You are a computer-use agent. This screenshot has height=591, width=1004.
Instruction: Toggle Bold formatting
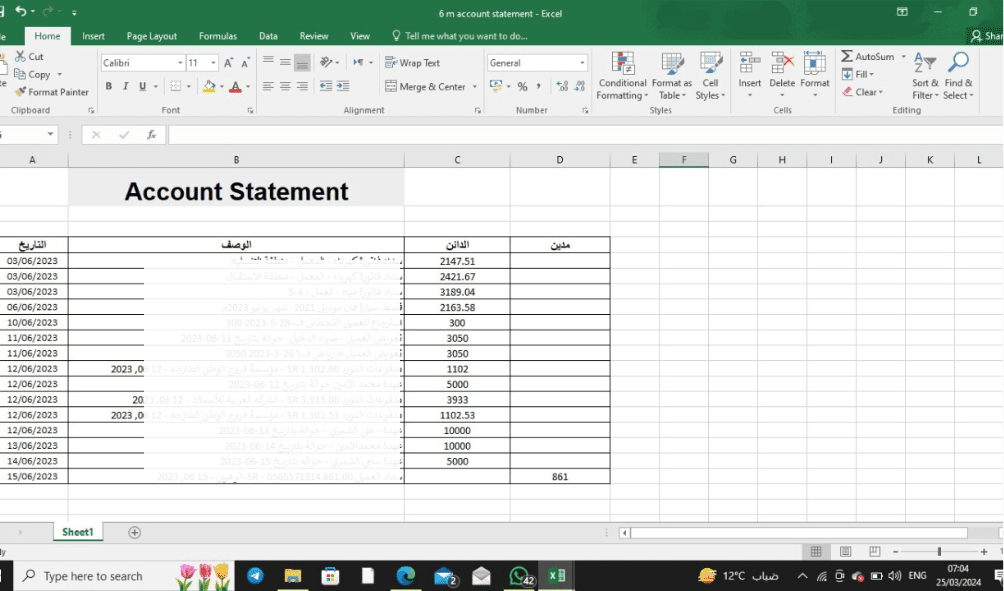[x=109, y=86]
